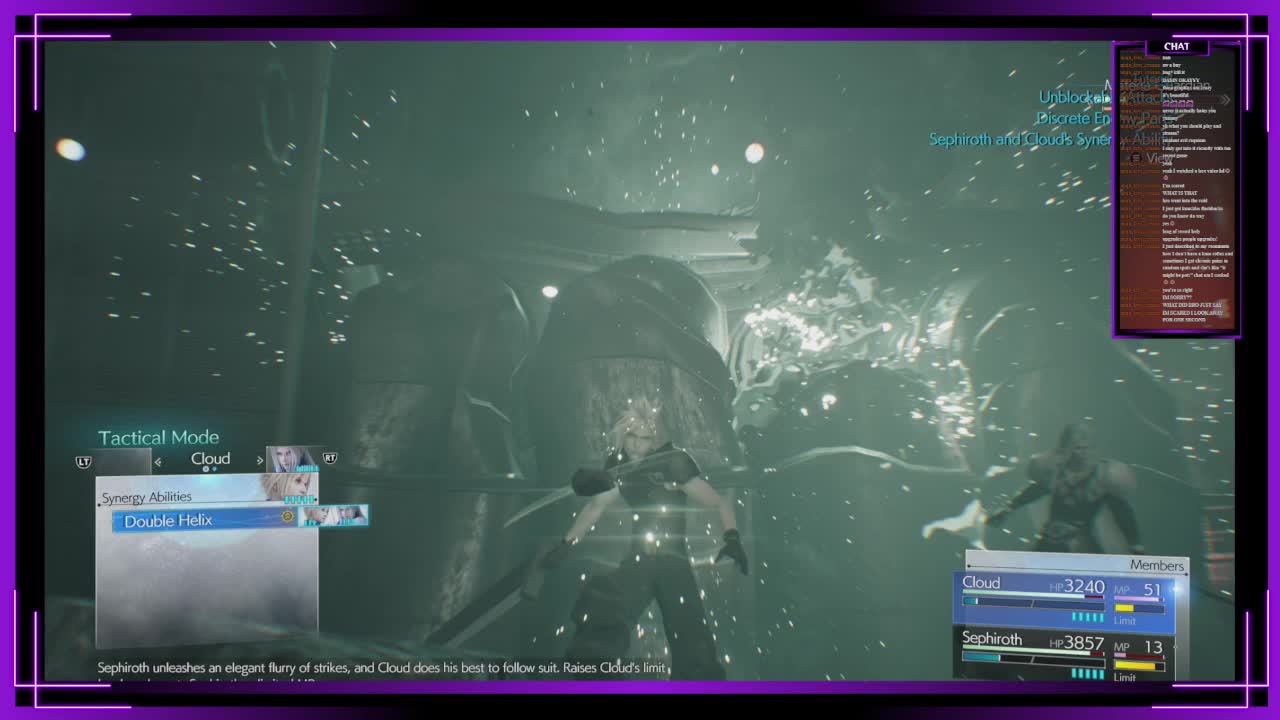
Task: Click the LT shoulder button icon
Action: pos(84,461)
